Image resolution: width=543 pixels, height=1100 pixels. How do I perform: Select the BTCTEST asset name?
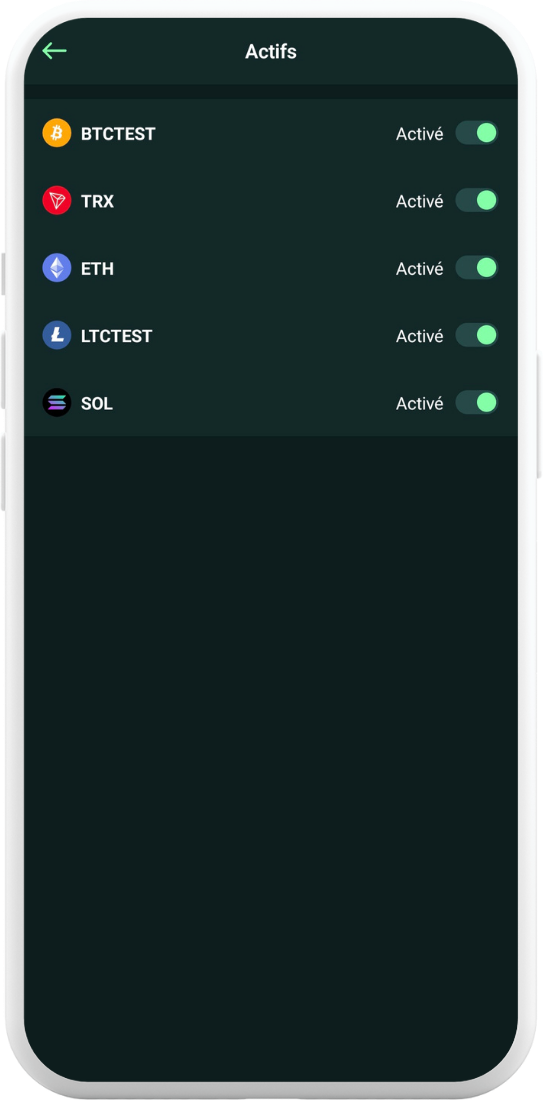click(118, 133)
